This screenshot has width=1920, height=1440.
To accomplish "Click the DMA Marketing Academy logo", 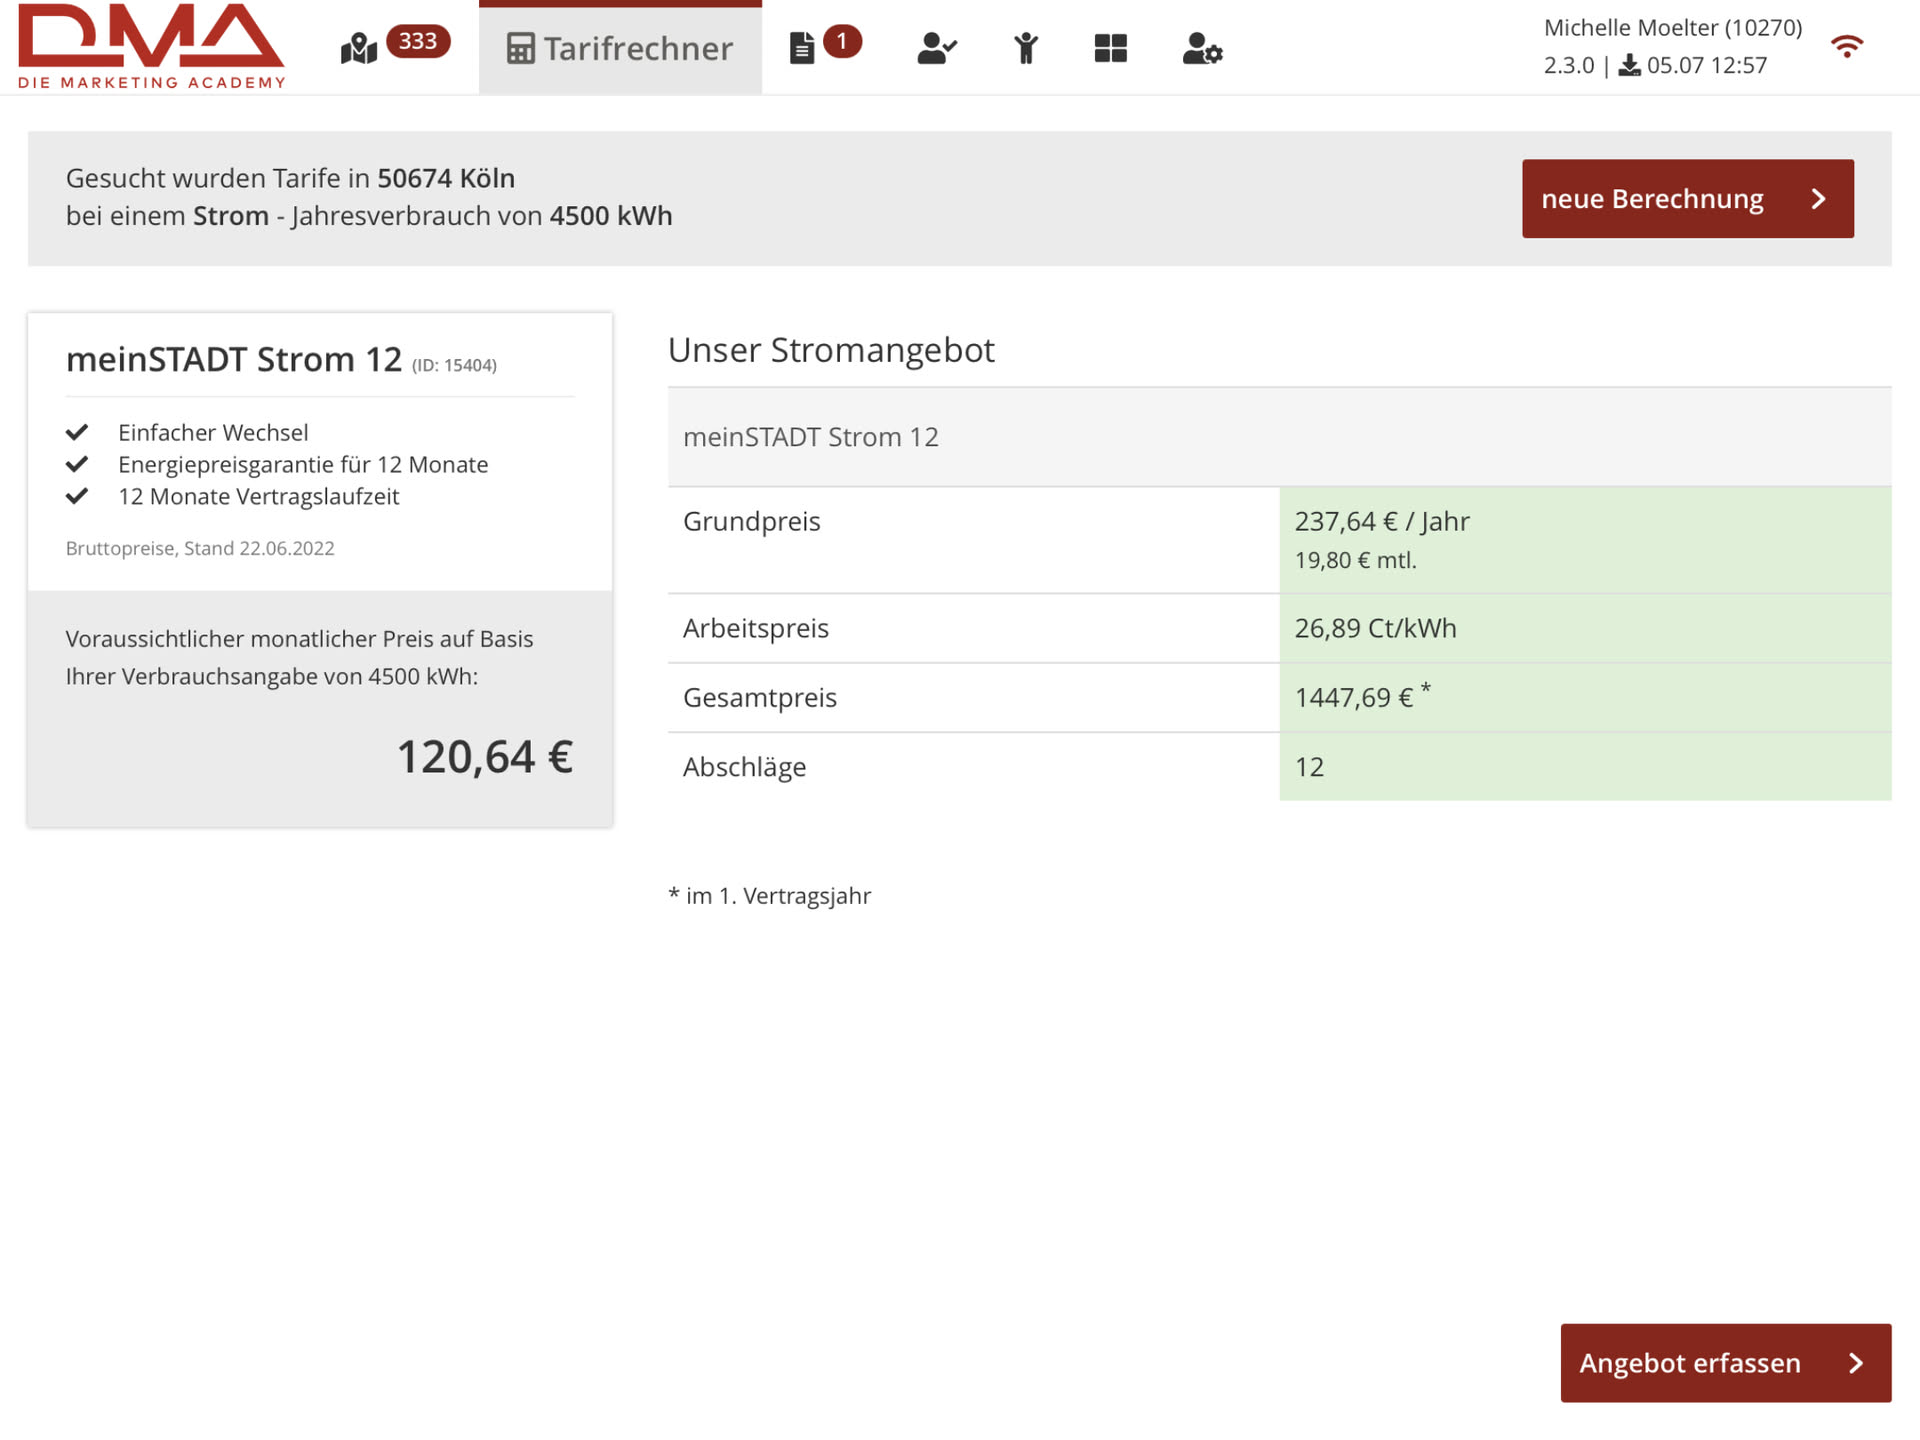I will click(151, 46).
